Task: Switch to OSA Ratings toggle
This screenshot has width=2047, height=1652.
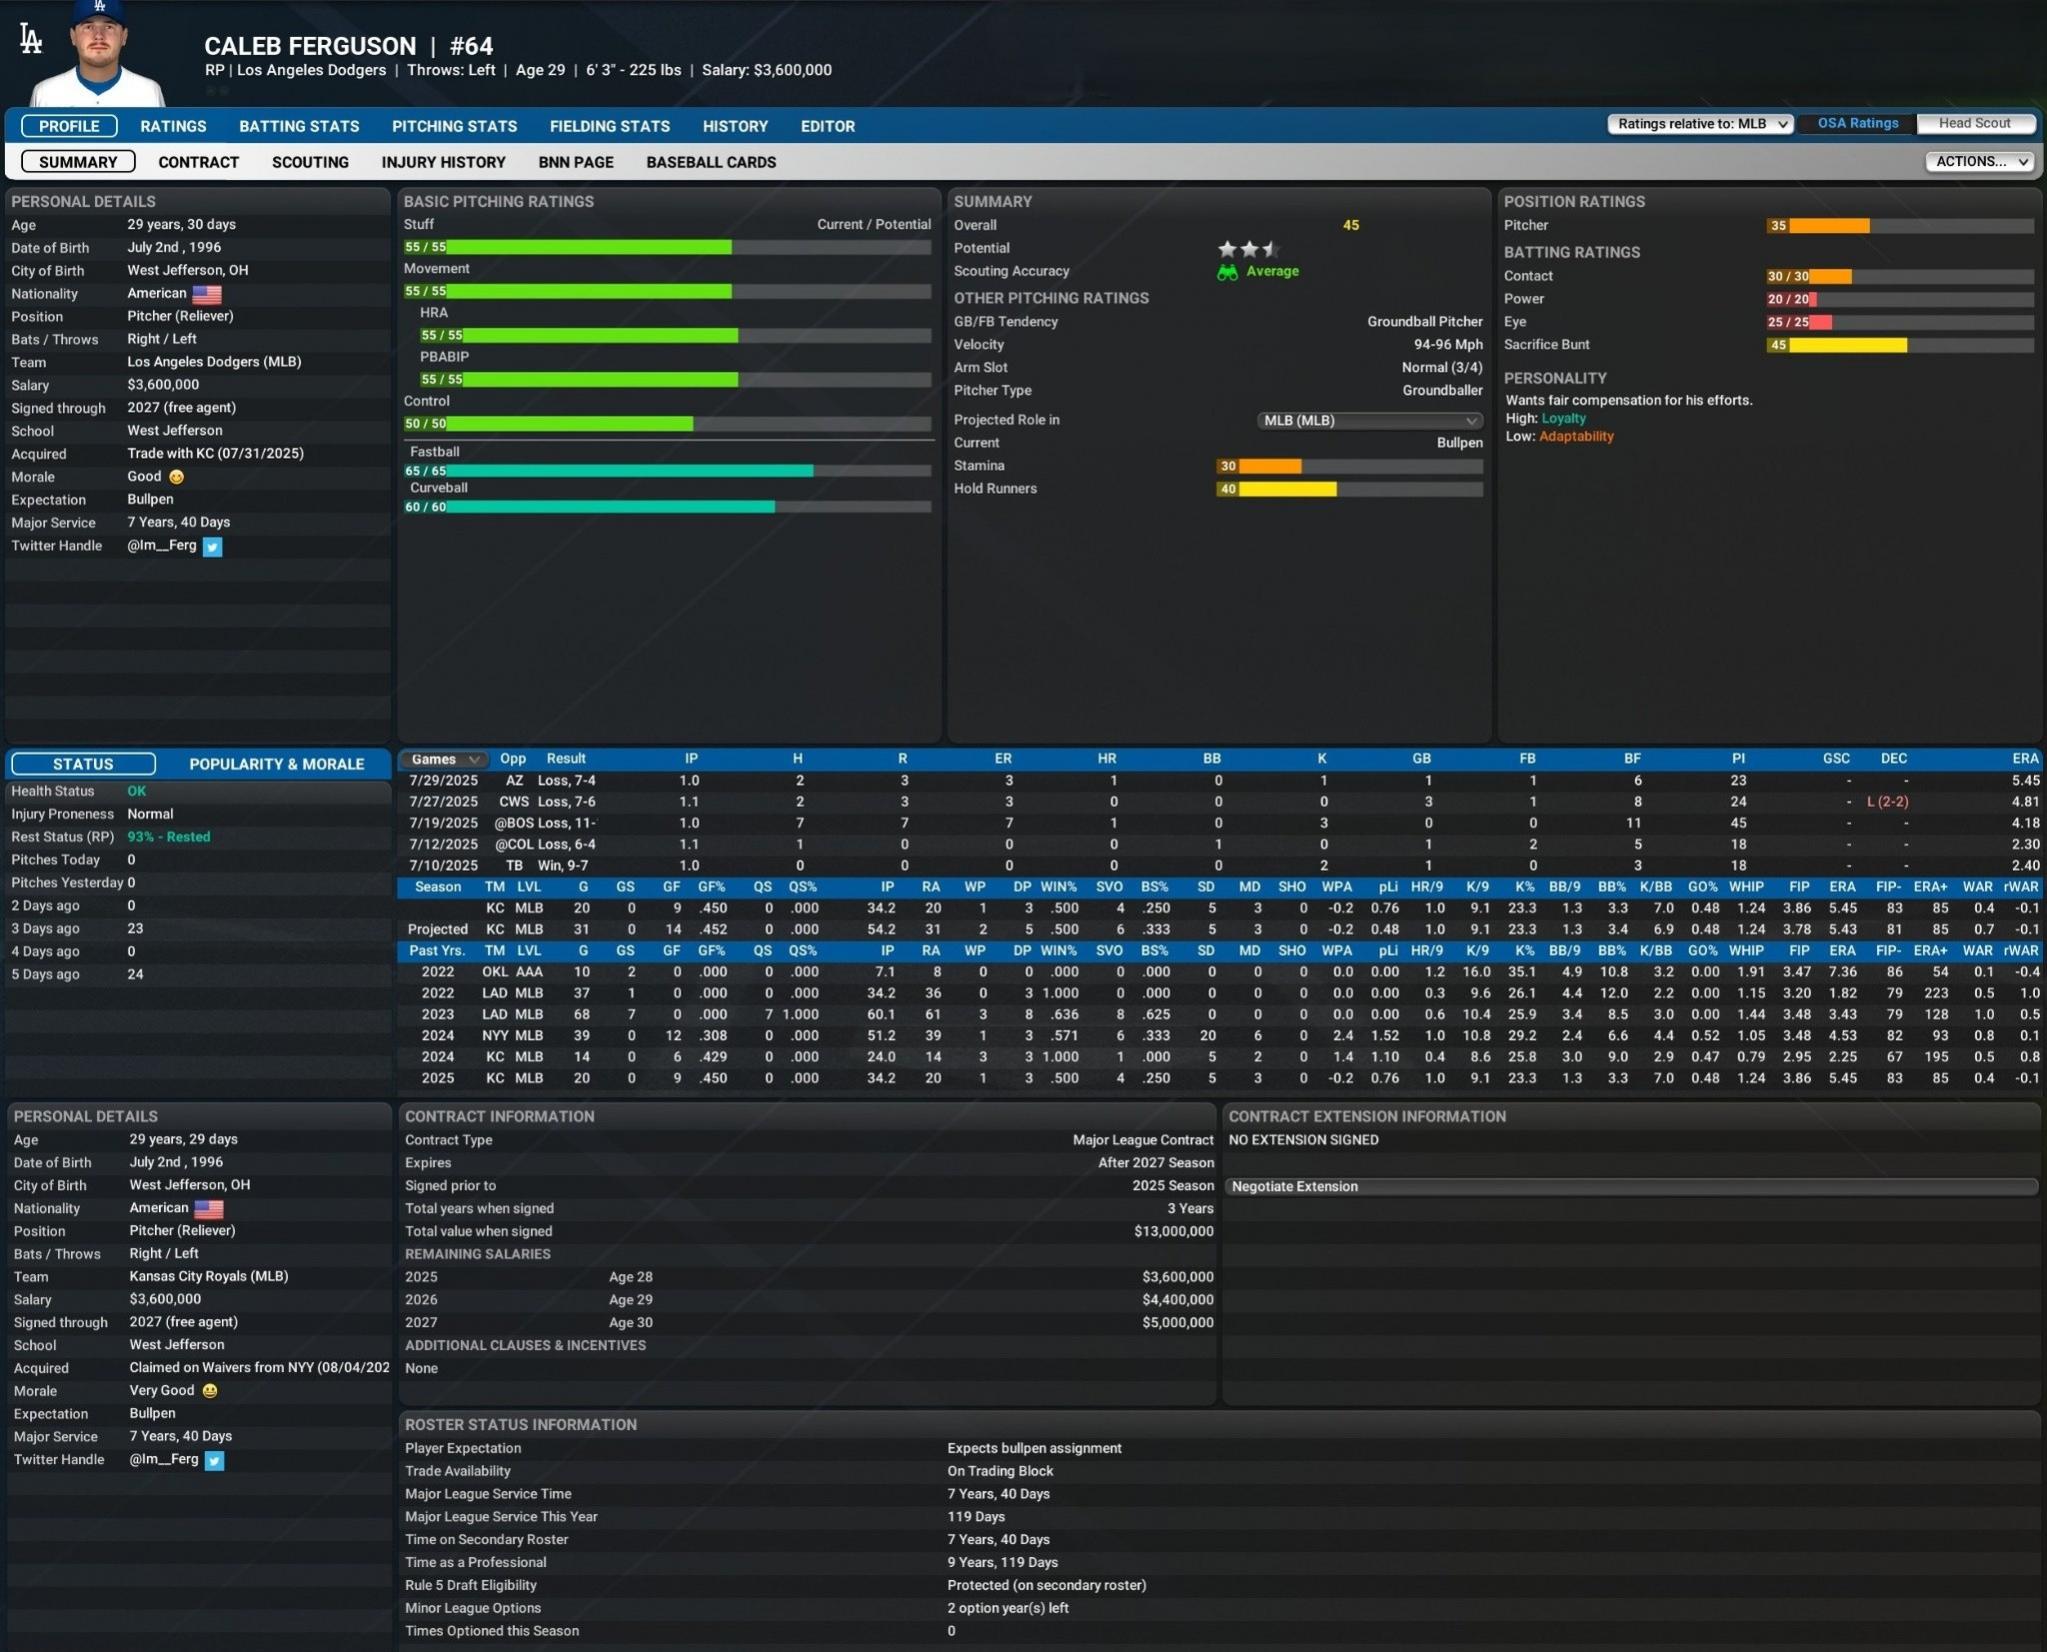Action: pyautogui.click(x=1857, y=124)
